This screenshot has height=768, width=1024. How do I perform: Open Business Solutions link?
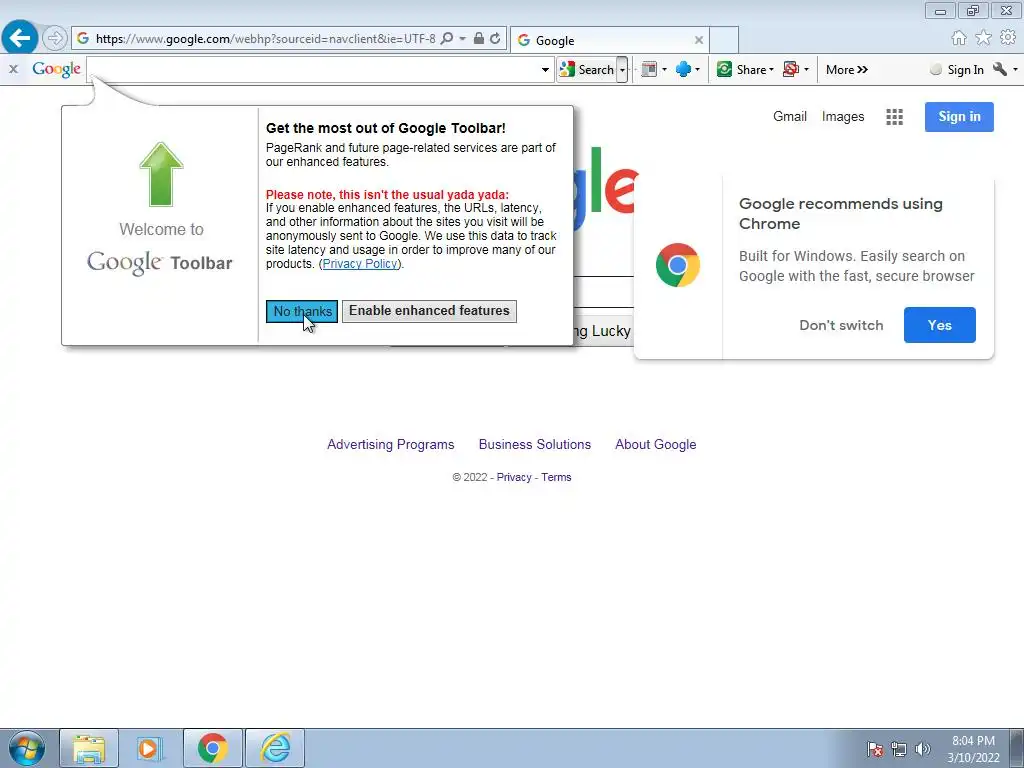pyautogui.click(x=534, y=444)
